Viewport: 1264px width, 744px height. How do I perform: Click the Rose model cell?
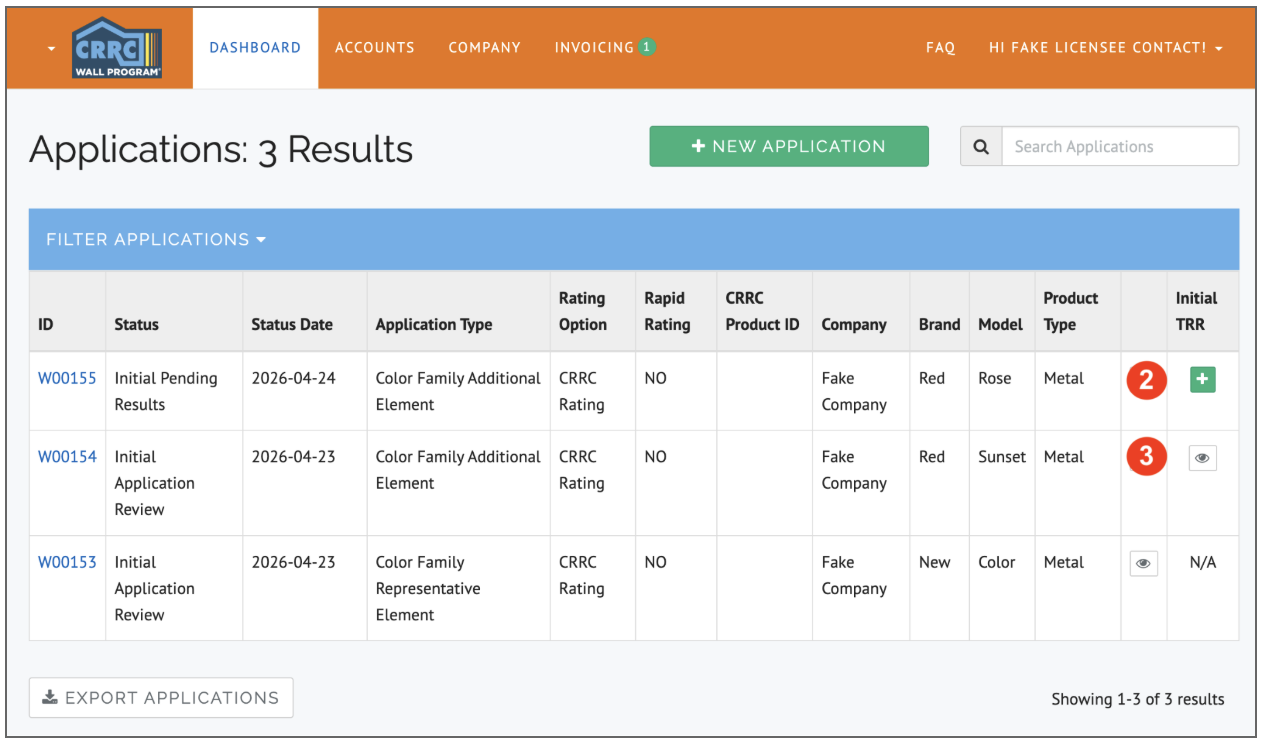coord(1002,391)
